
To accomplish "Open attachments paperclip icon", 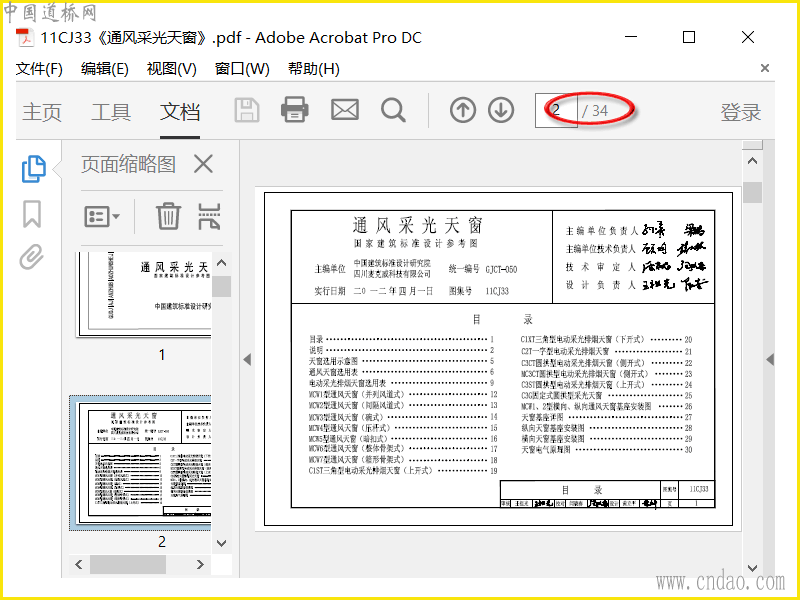I will click(32, 257).
